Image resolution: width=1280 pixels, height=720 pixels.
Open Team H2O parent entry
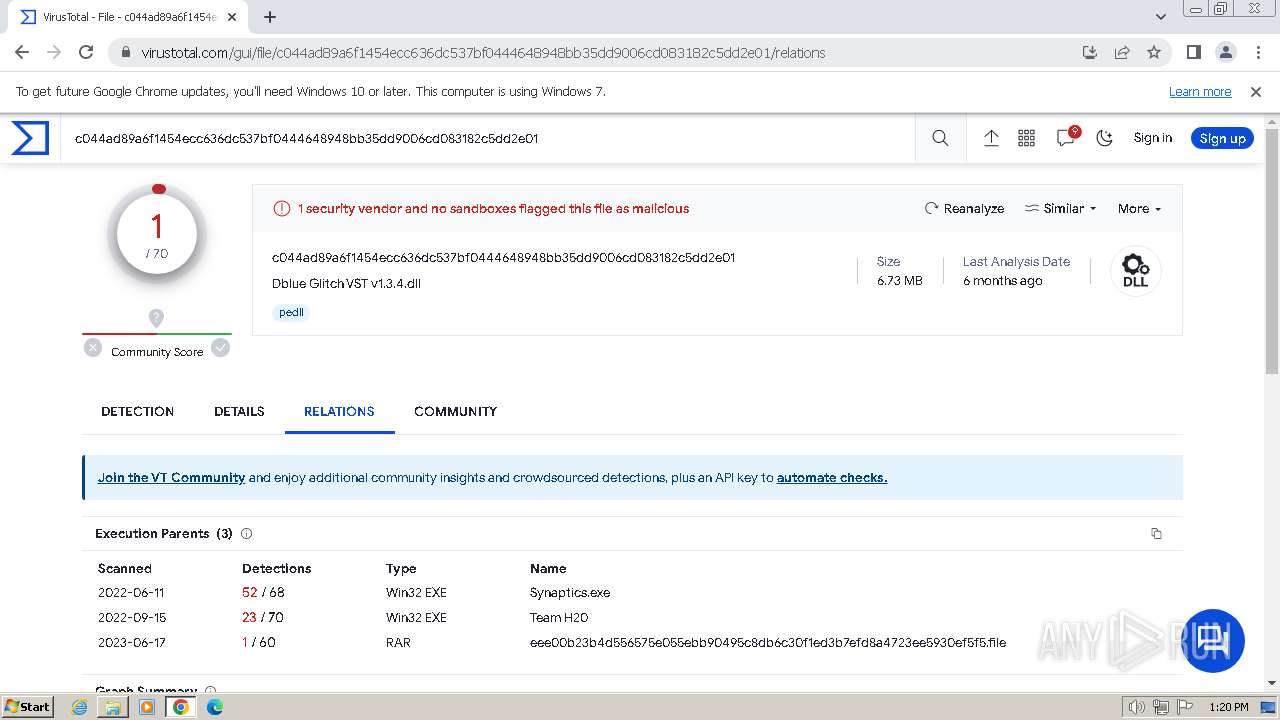[x=559, y=618]
